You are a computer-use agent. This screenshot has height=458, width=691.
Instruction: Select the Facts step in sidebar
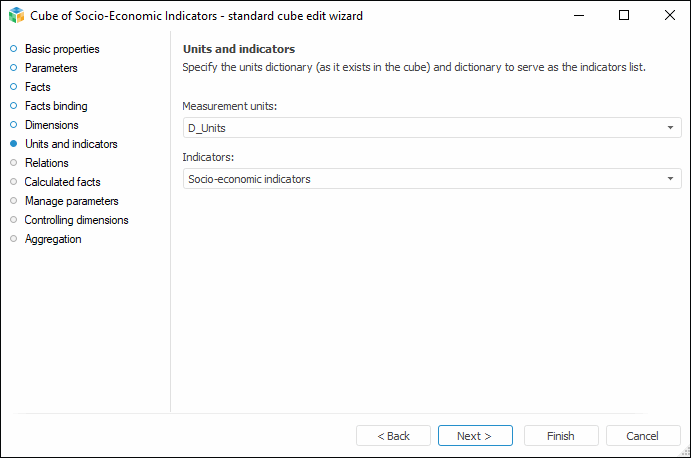pos(38,87)
